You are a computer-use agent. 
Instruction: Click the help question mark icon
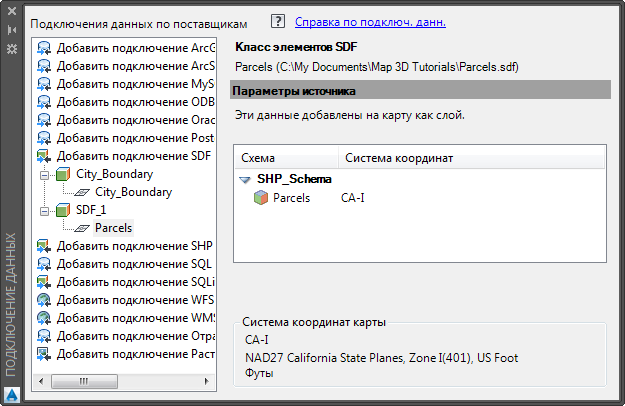[278, 21]
